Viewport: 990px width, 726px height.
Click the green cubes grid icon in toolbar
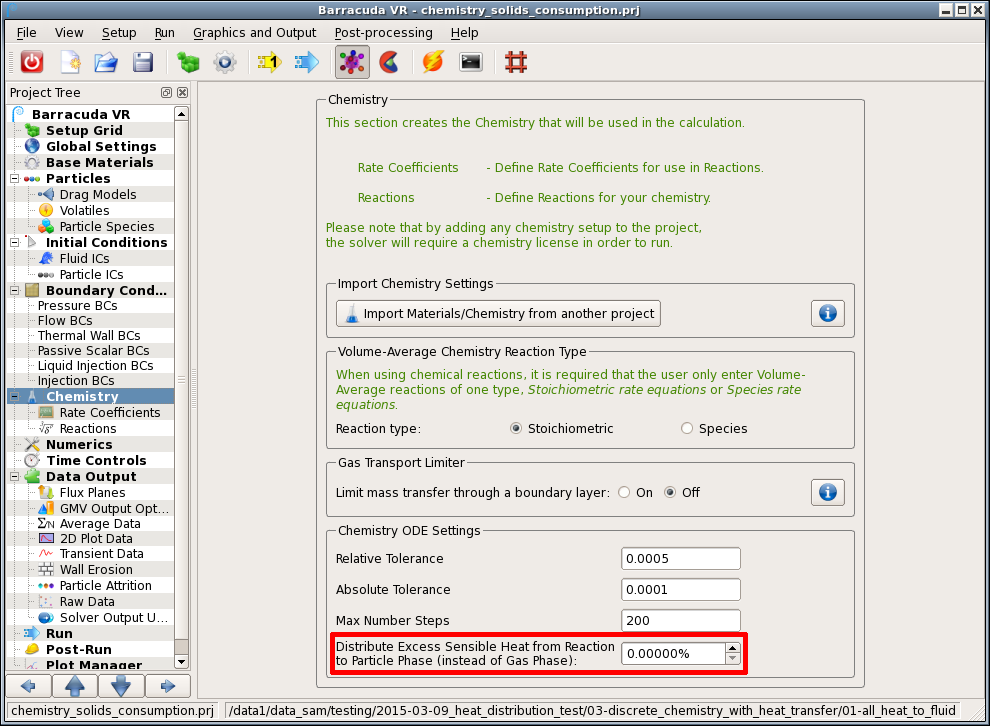point(187,62)
